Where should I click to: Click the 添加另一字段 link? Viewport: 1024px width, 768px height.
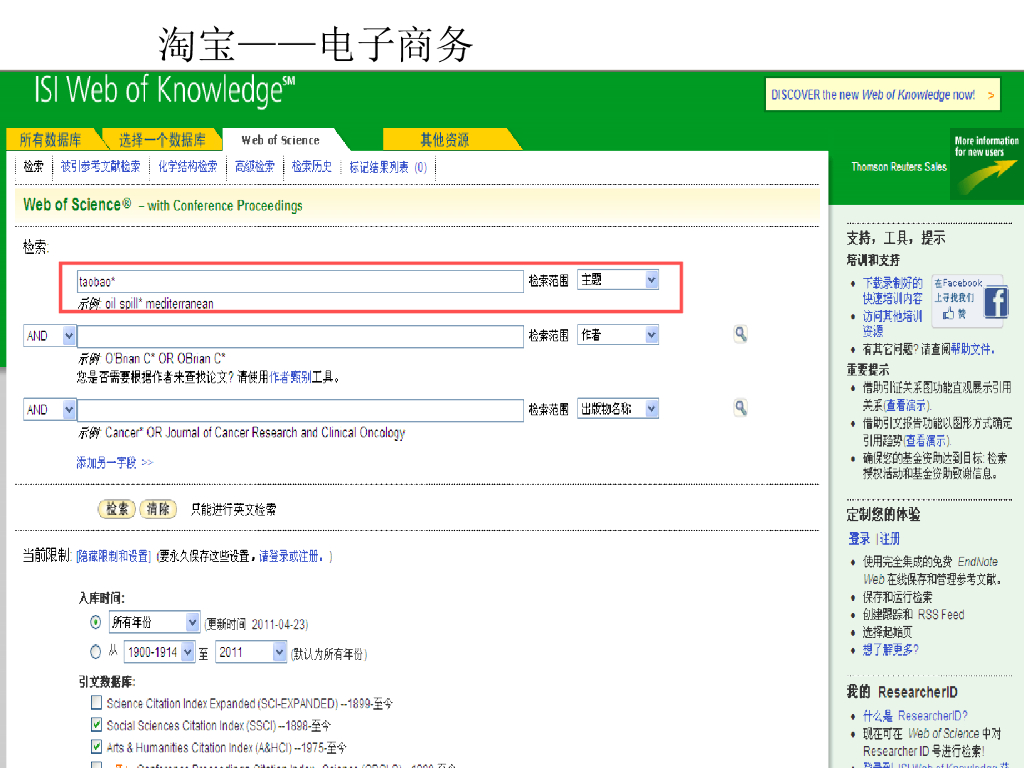(x=114, y=462)
